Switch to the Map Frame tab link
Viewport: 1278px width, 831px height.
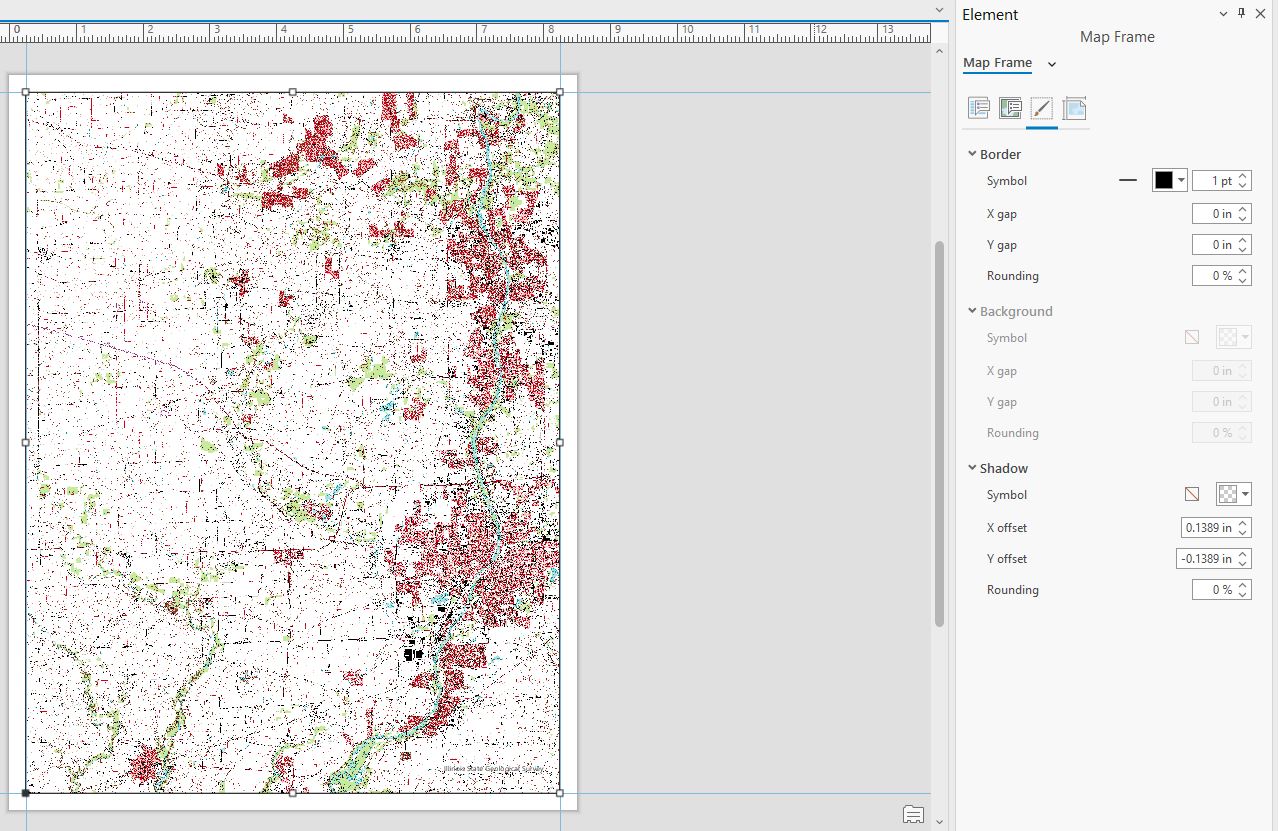point(997,62)
